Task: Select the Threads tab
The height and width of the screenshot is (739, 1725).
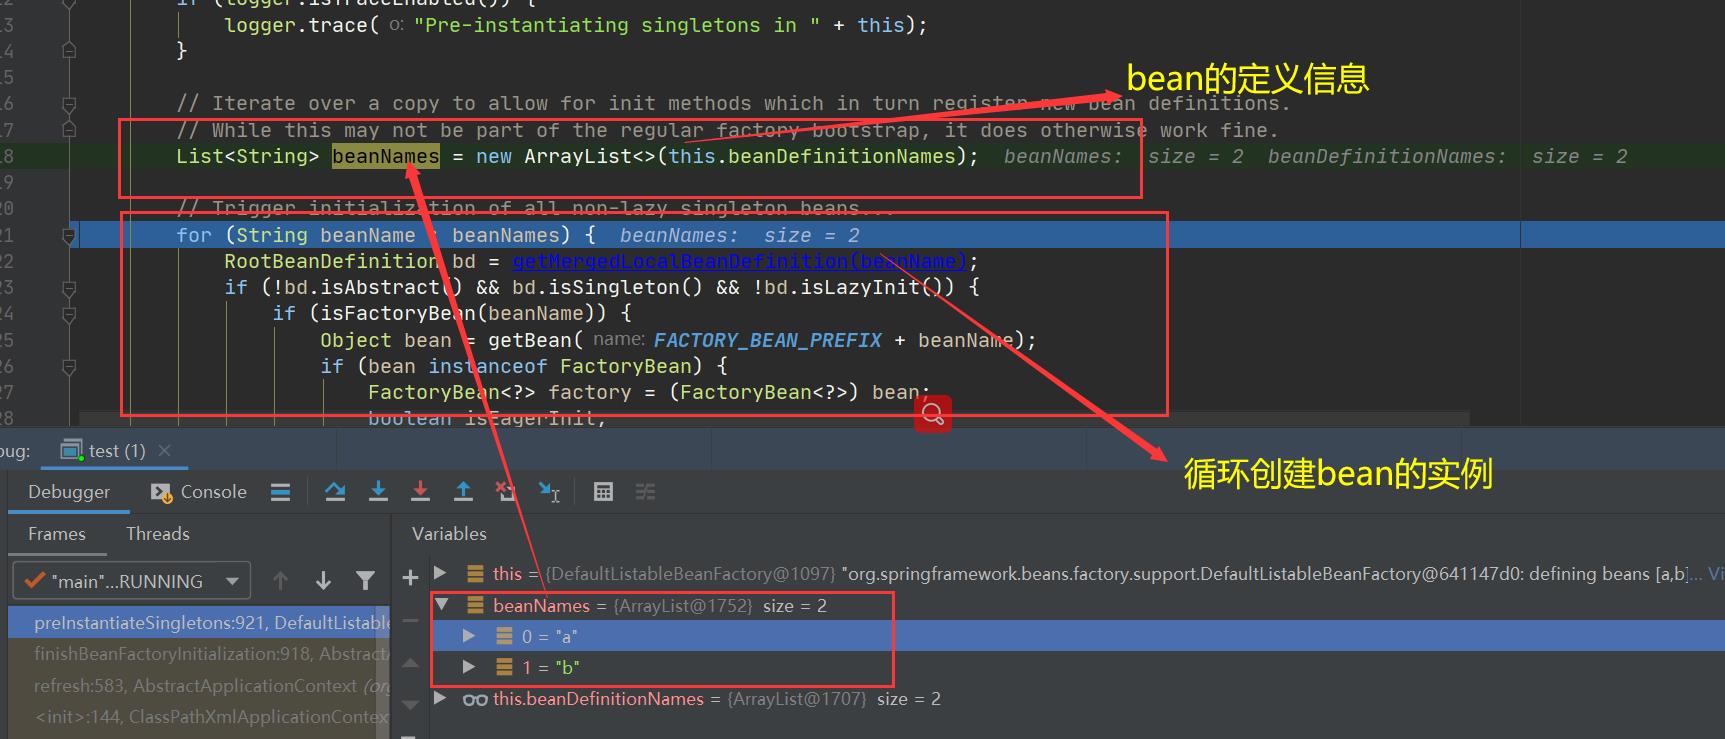Action: click(x=158, y=534)
